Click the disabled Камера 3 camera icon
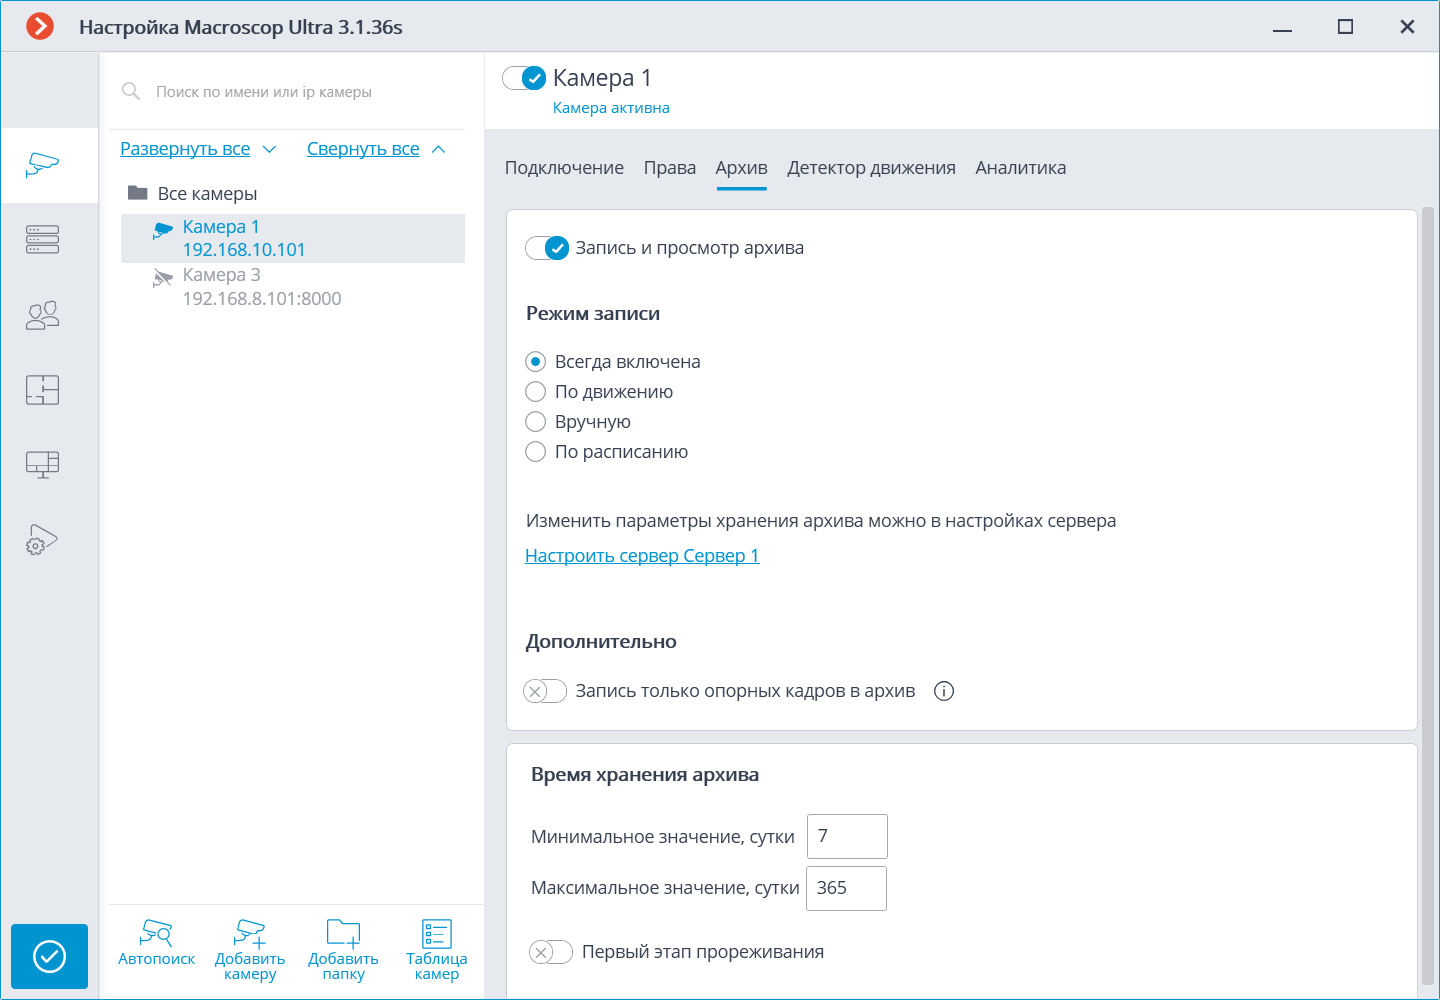This screenshot has height=1000, width=1440. coord(163,278)
